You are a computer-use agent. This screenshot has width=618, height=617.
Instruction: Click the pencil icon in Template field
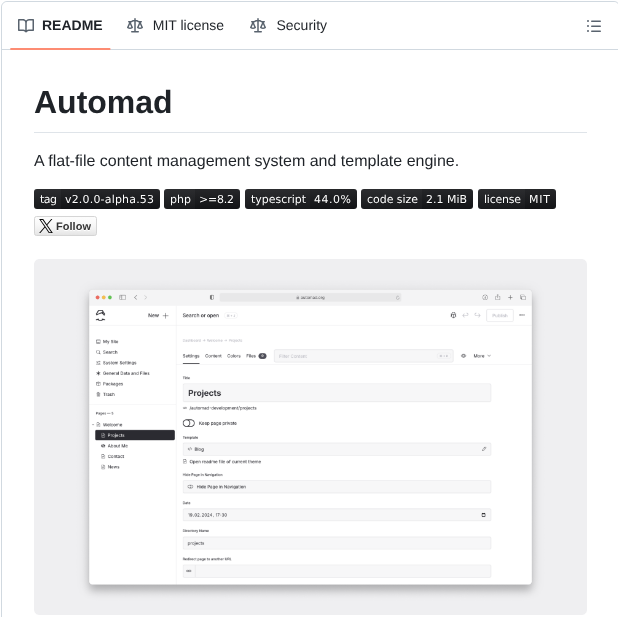click(484, 449)
